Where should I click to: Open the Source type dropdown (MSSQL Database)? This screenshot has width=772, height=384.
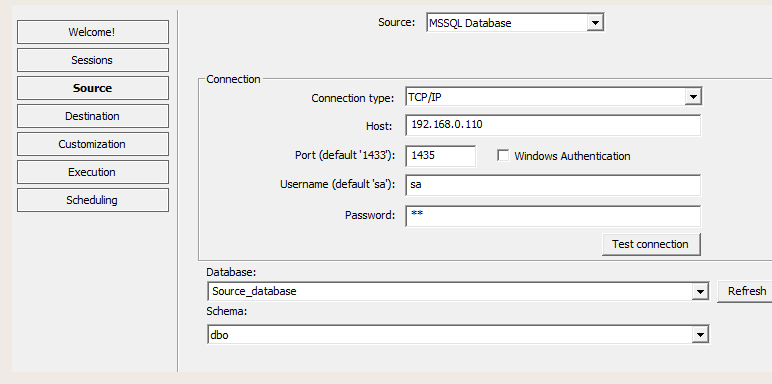[x=515, y=23]
